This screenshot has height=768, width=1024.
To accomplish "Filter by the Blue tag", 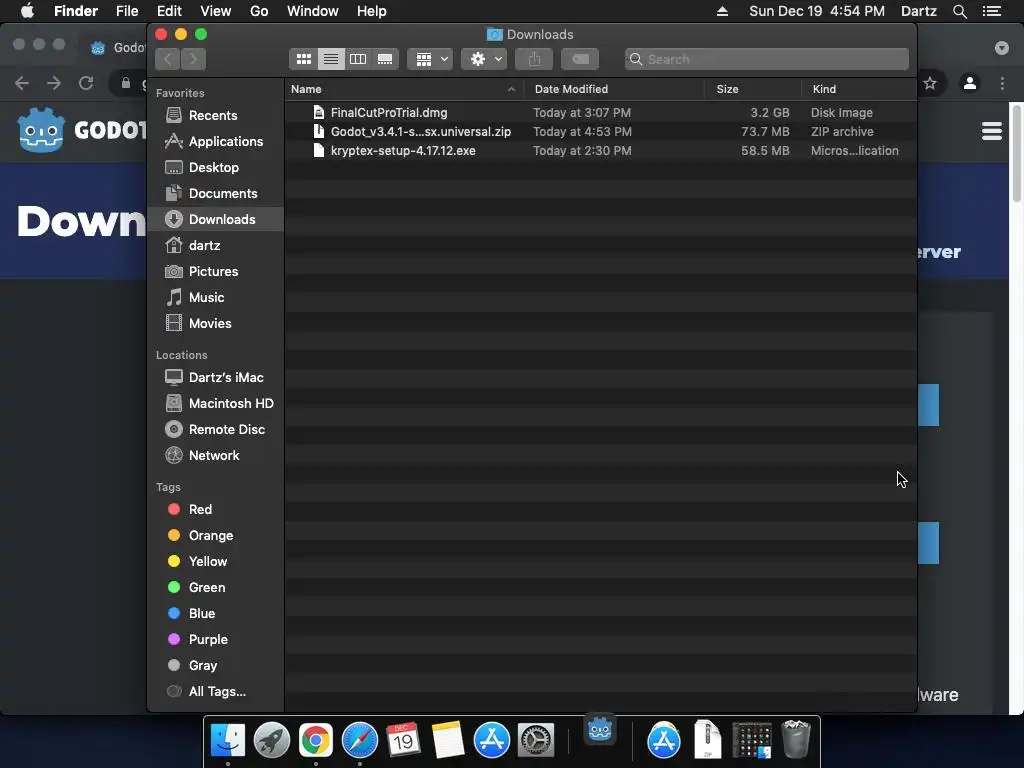I will click(x=215, y=613).
